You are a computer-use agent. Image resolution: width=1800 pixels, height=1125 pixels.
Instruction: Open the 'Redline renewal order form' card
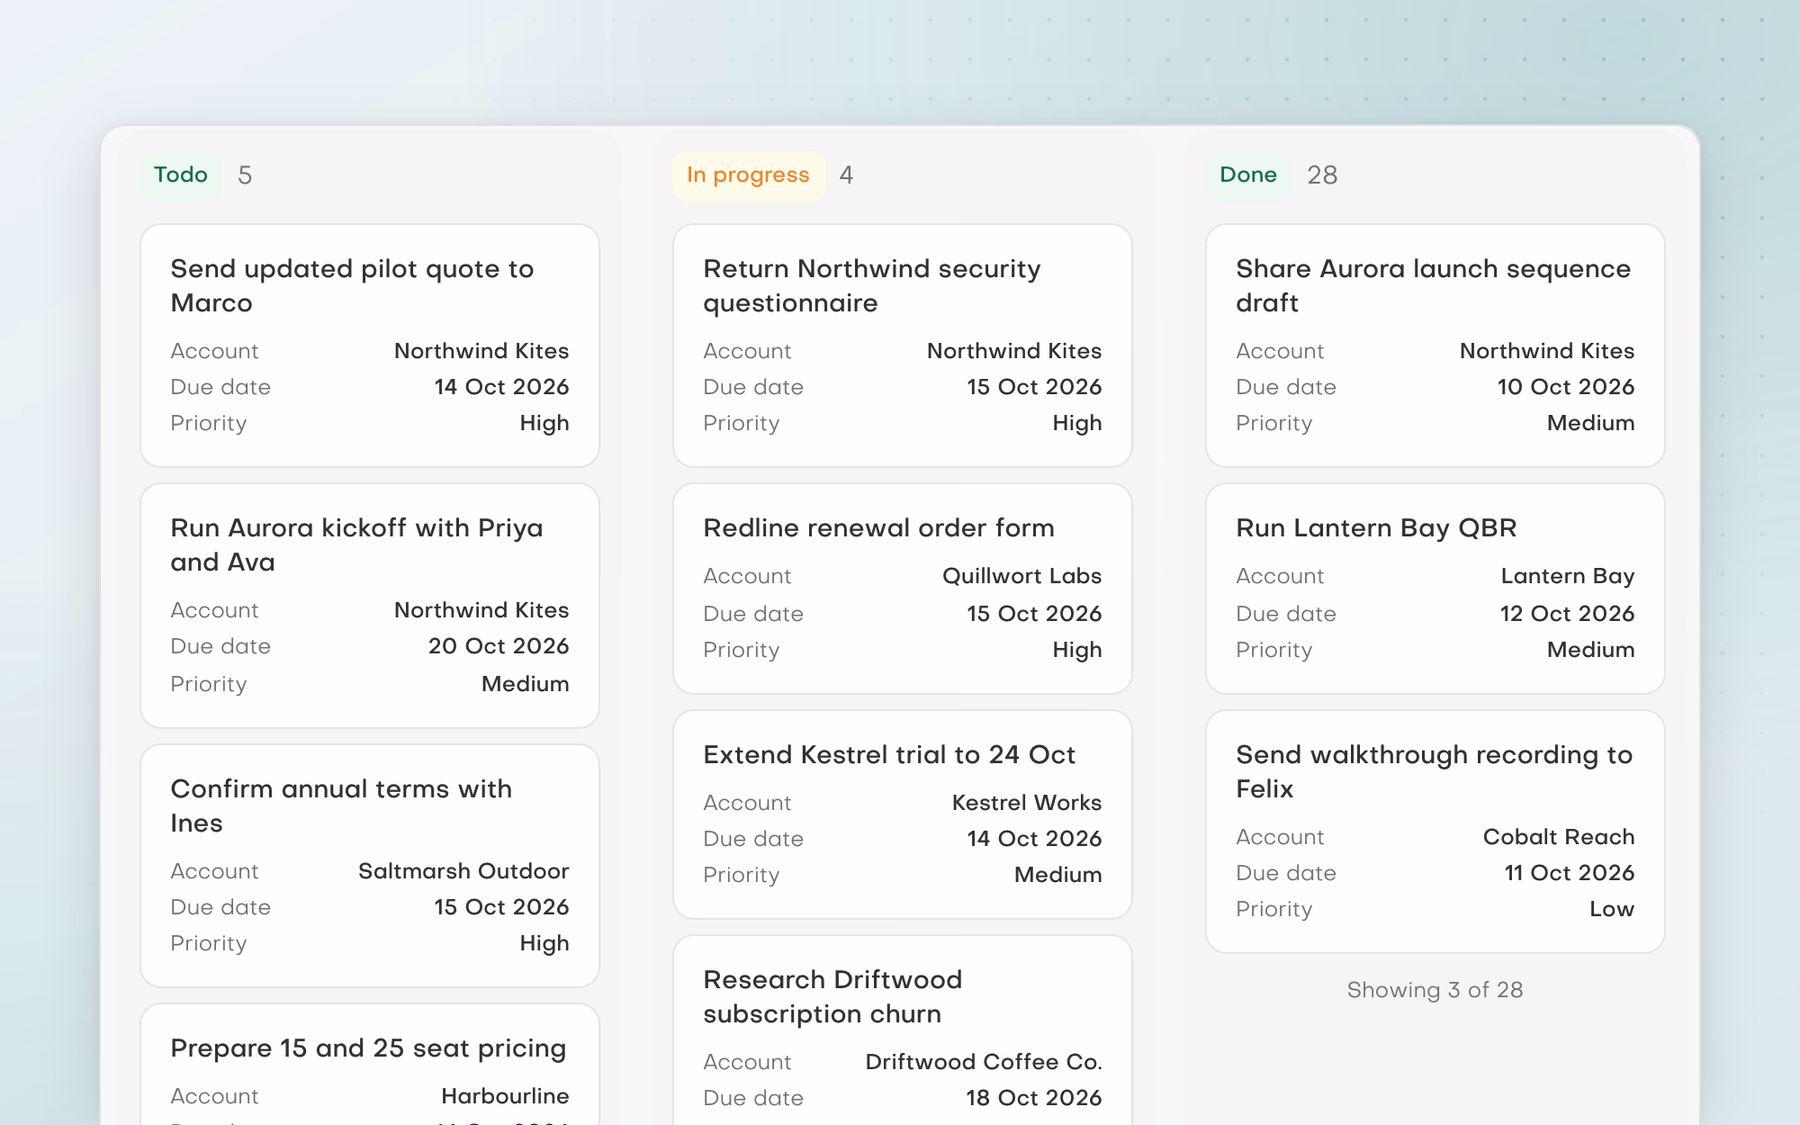point(902,589)
